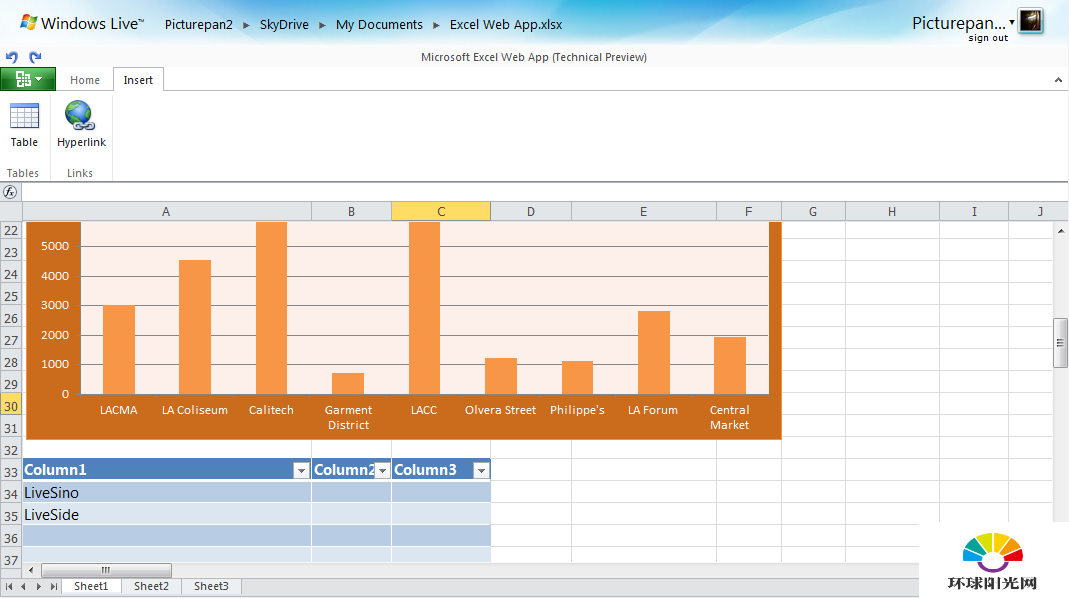Select row 34 header
Image resolution: width=1069 pixels, height=599 pixels.
tap(11, 494)
